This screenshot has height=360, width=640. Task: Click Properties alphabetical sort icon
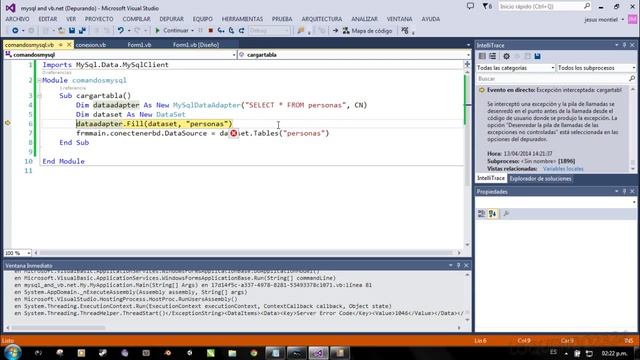492,213
